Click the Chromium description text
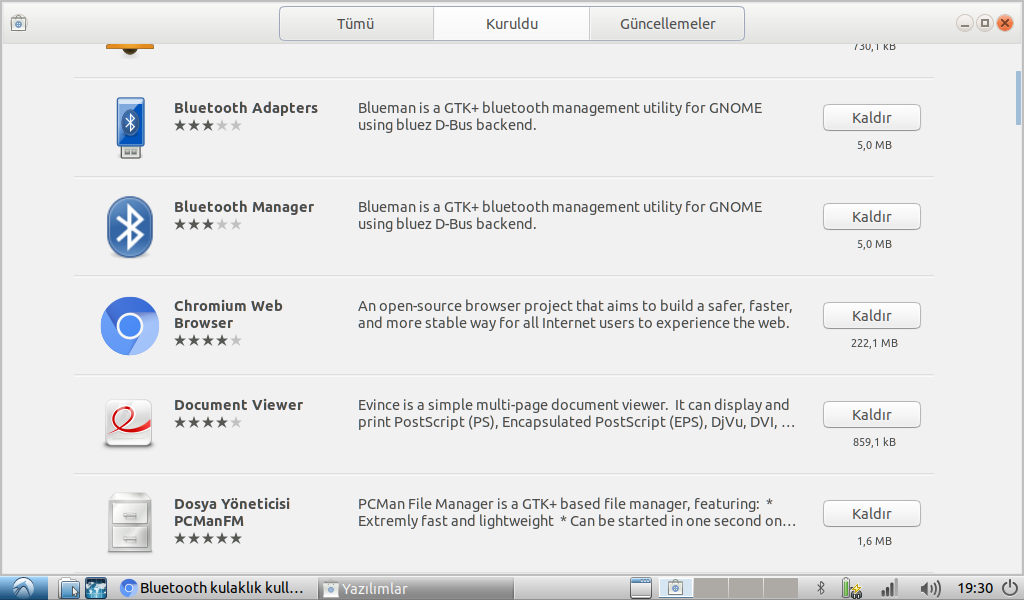 click(575, 314)
